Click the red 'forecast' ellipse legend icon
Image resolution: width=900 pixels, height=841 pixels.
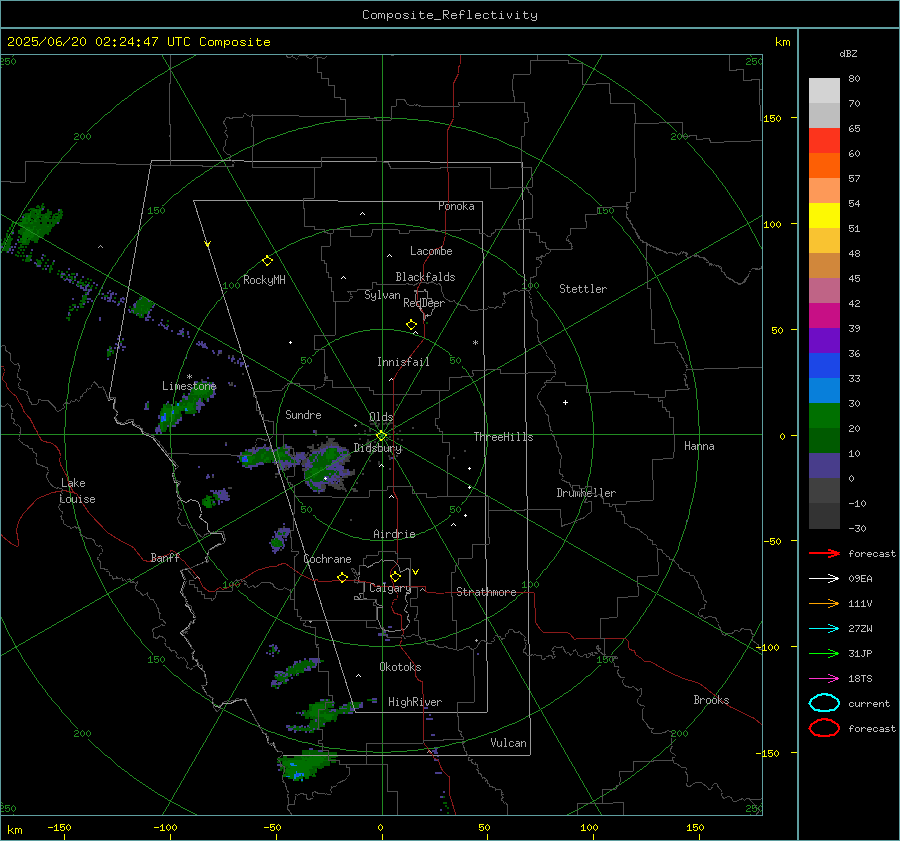(824, 728)
